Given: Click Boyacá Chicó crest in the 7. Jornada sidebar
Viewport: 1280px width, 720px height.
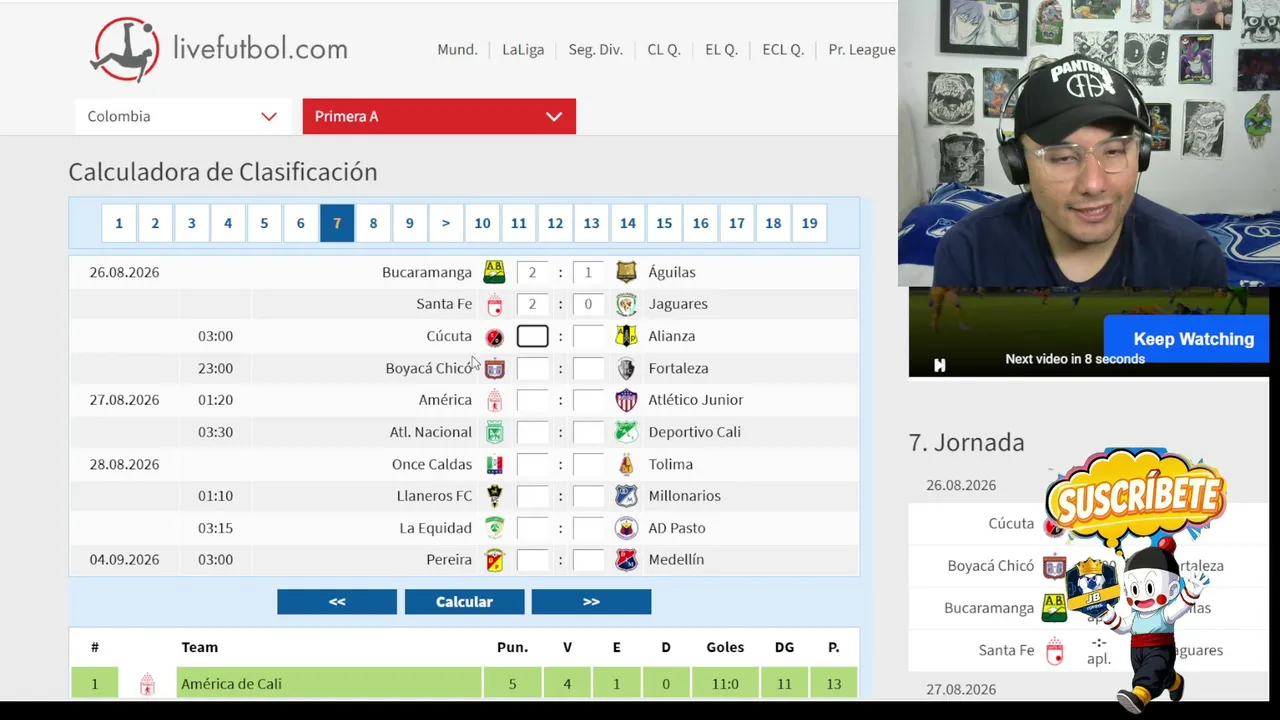Looking at the screenshot, I should (x=1054, y=566).
